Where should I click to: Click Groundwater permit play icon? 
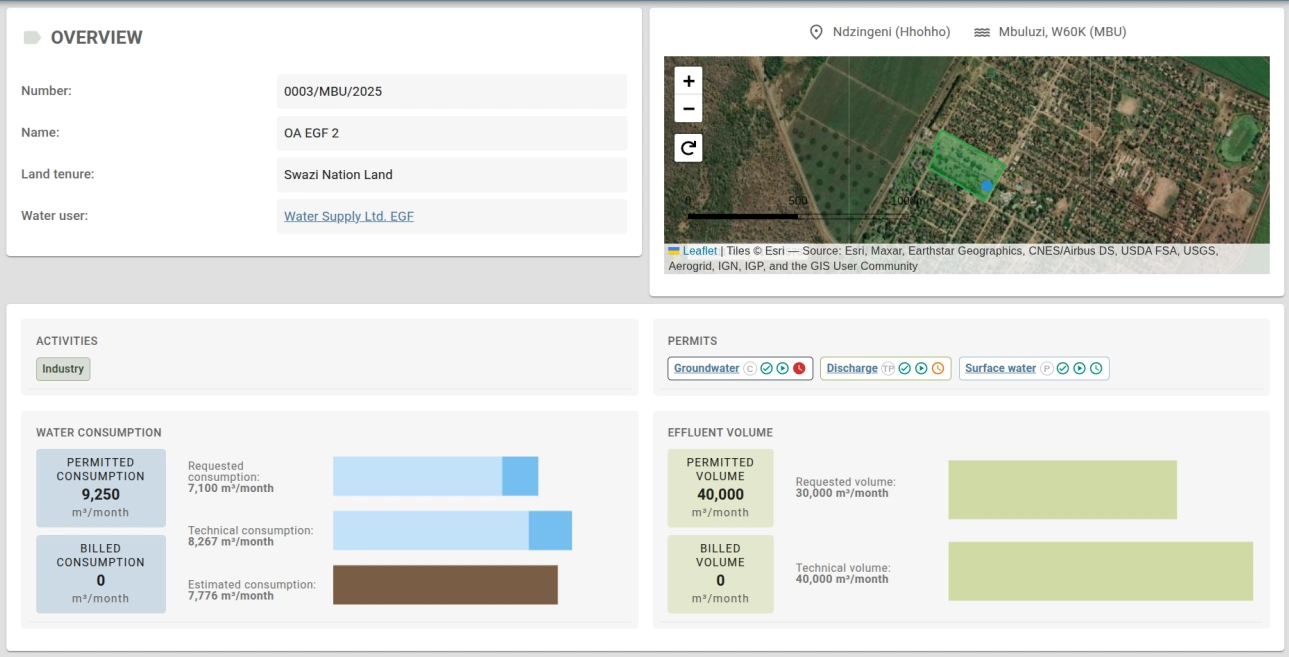point(782,369)
